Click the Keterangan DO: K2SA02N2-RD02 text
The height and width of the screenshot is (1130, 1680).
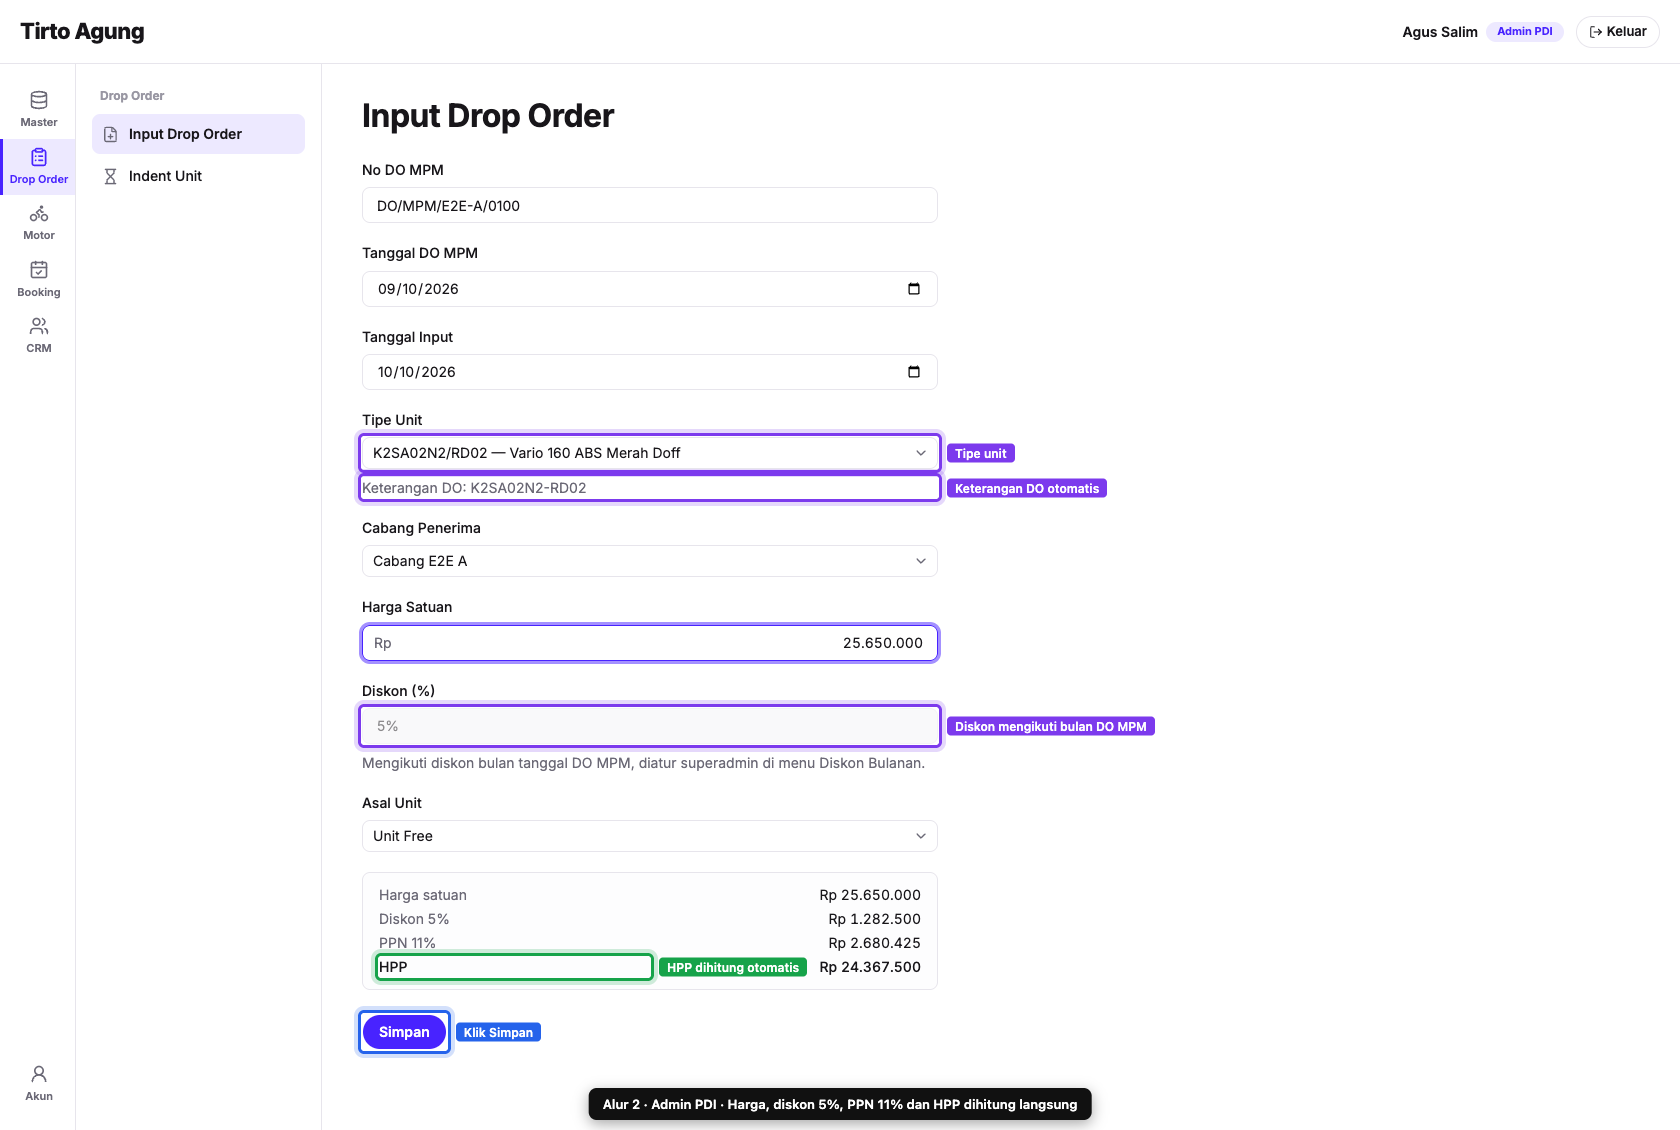pyautogui.click(x=474, y=488)
